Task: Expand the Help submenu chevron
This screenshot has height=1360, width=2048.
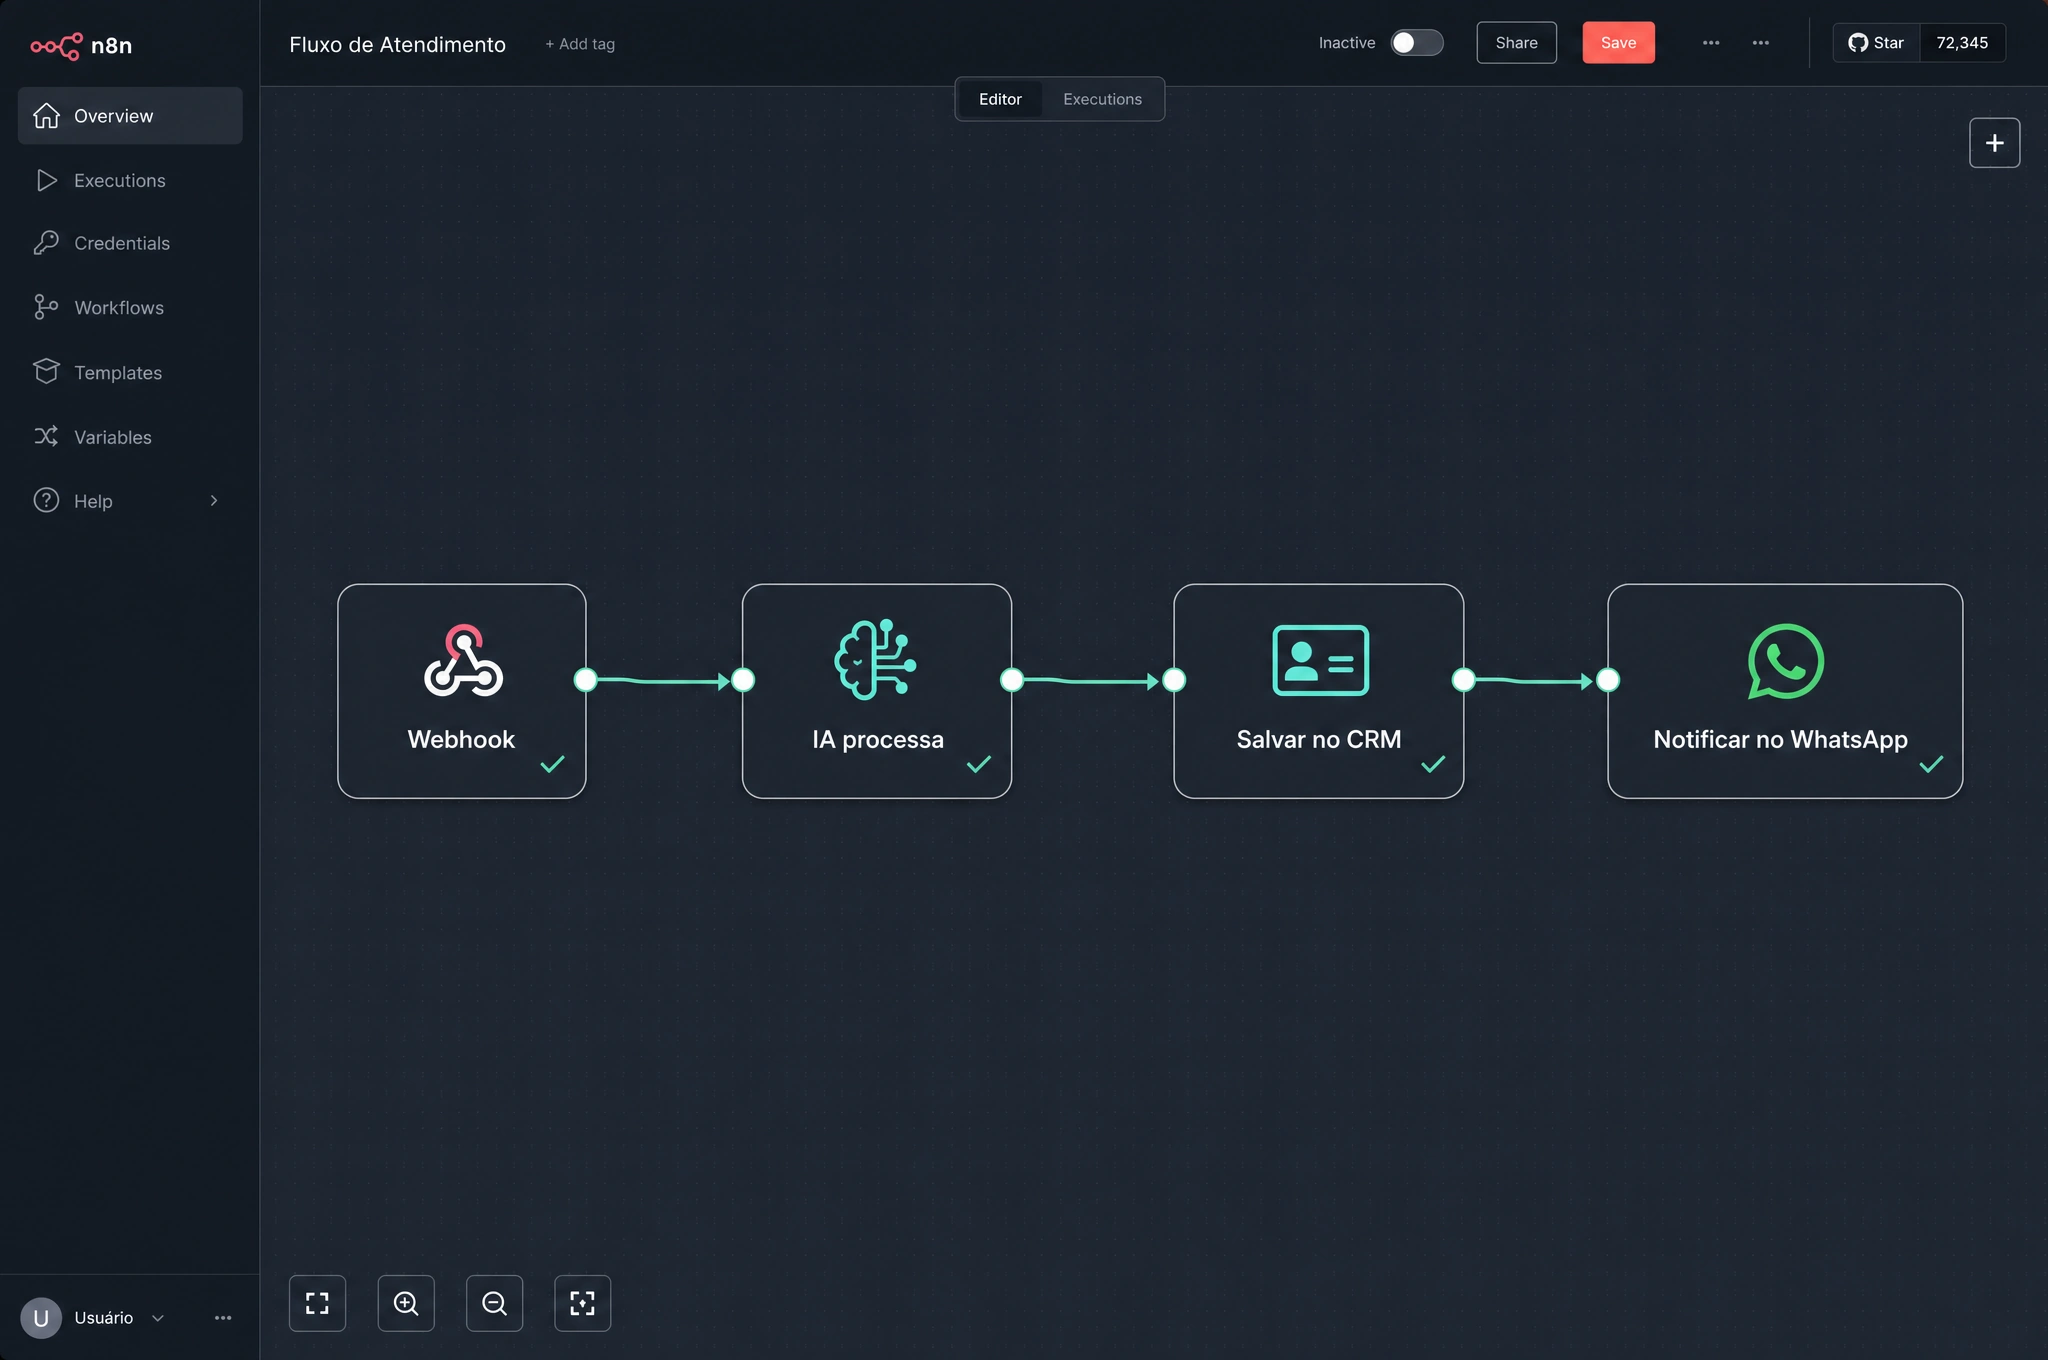Action: pyautogui.click(x=213, y=501)
